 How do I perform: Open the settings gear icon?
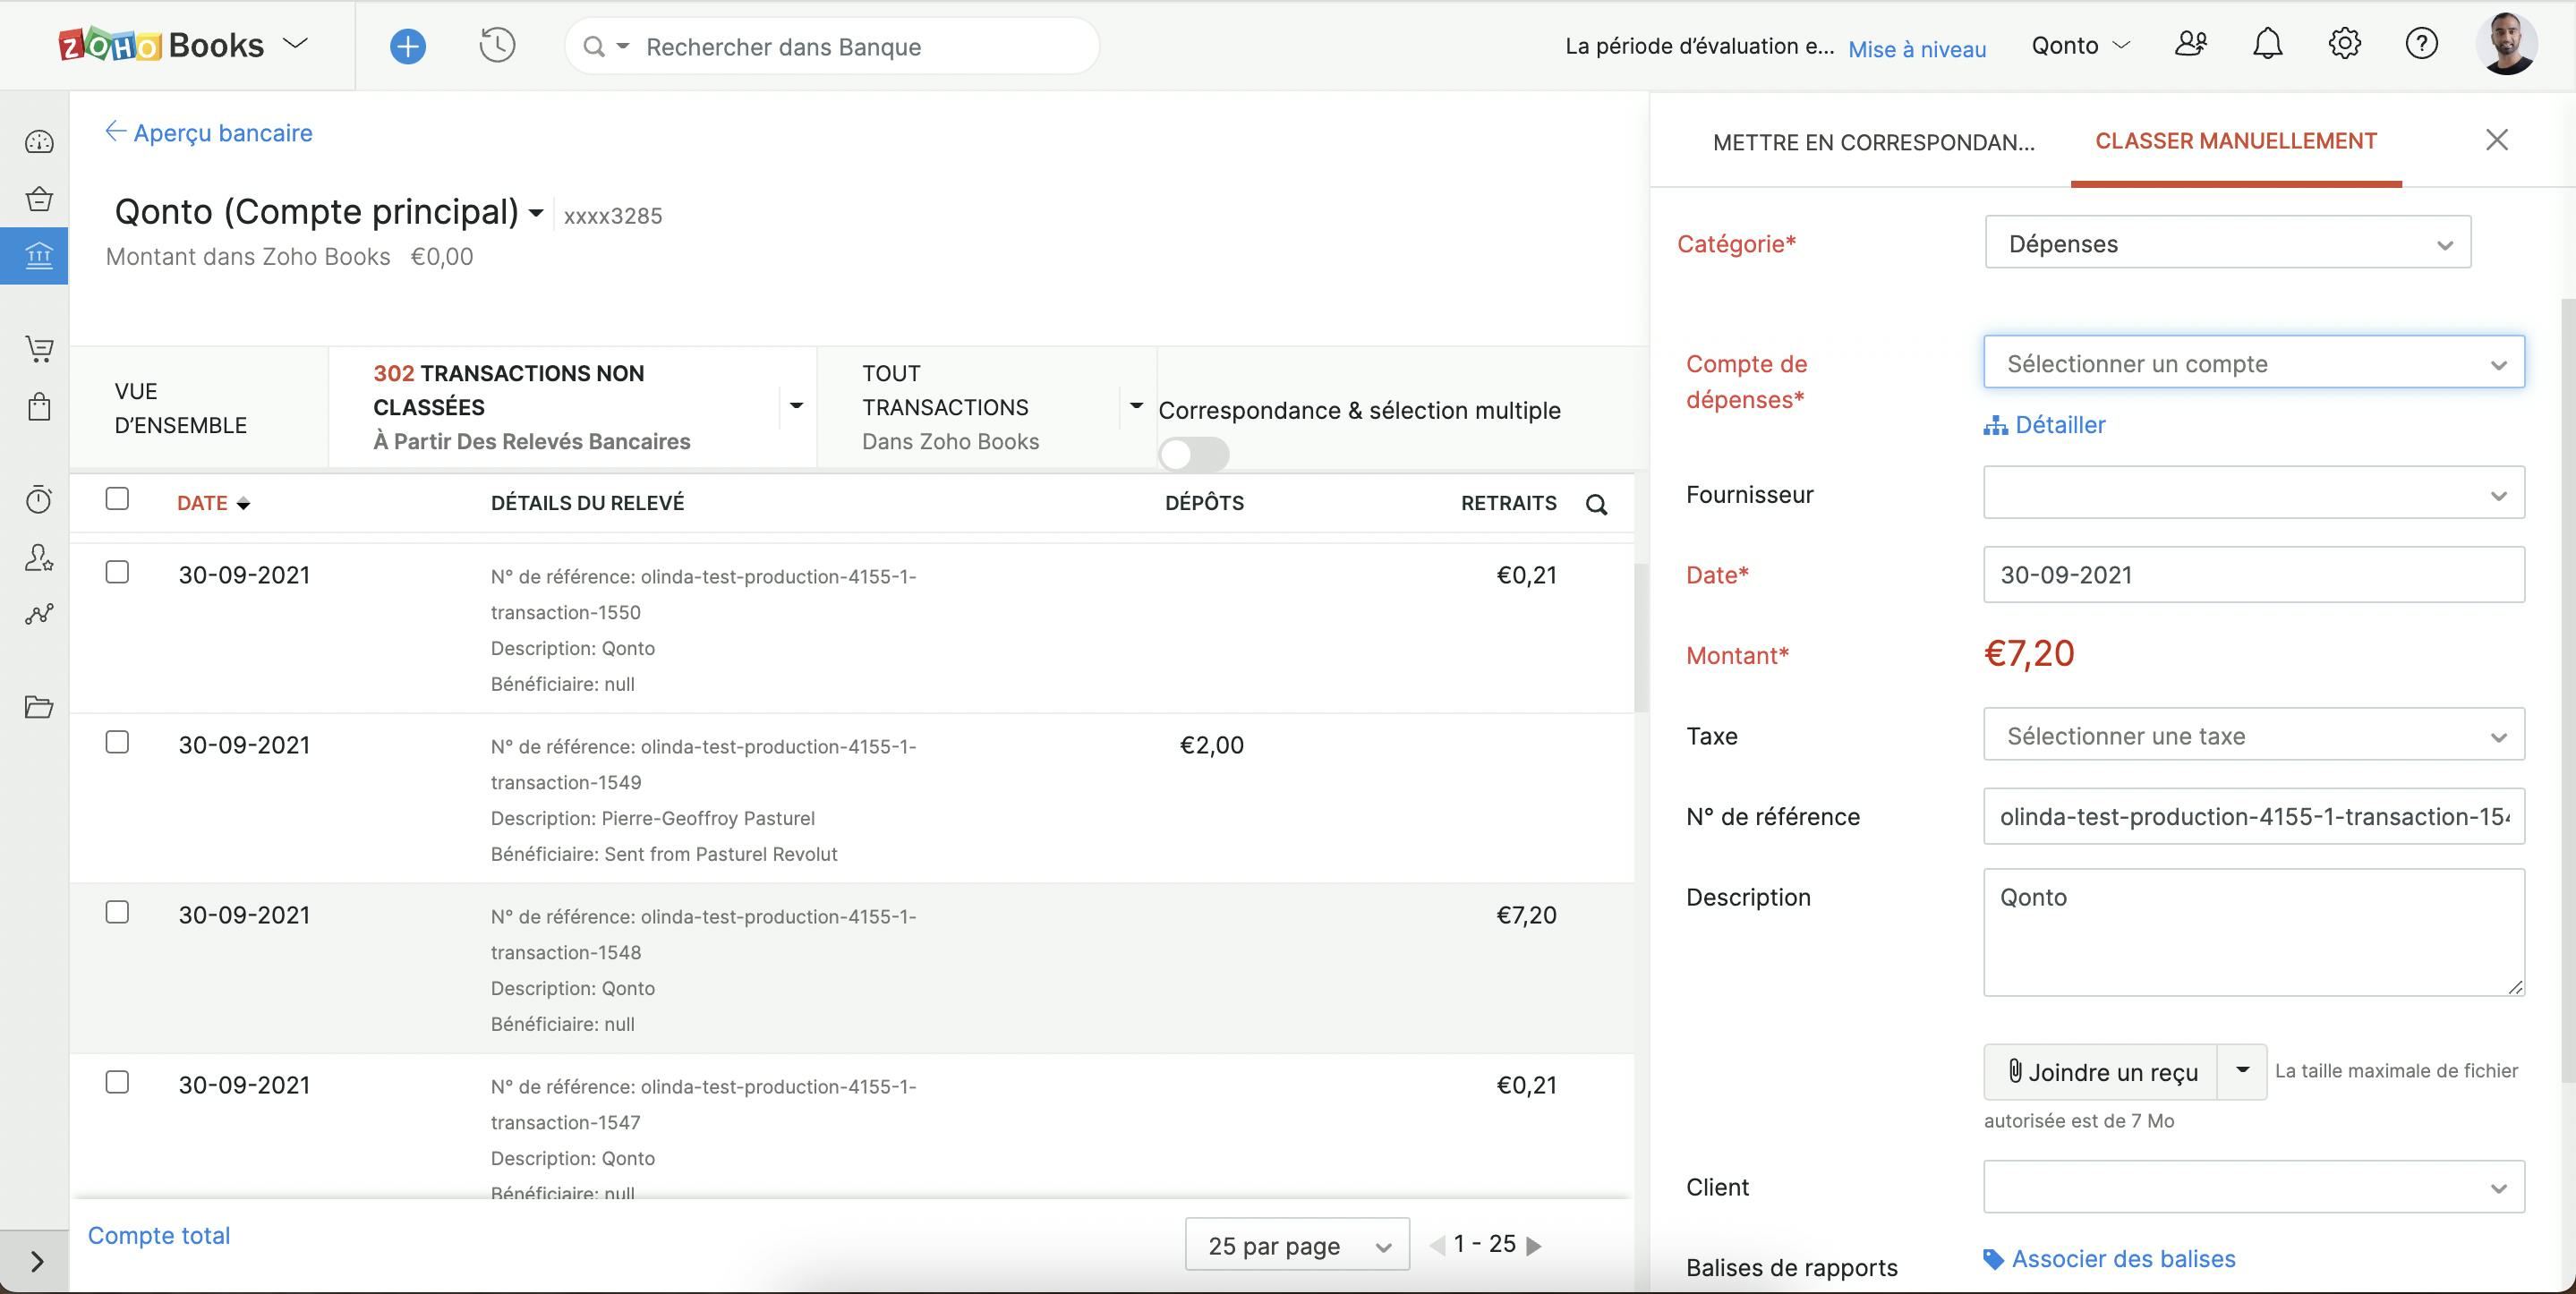click(x=2344, y=44)
